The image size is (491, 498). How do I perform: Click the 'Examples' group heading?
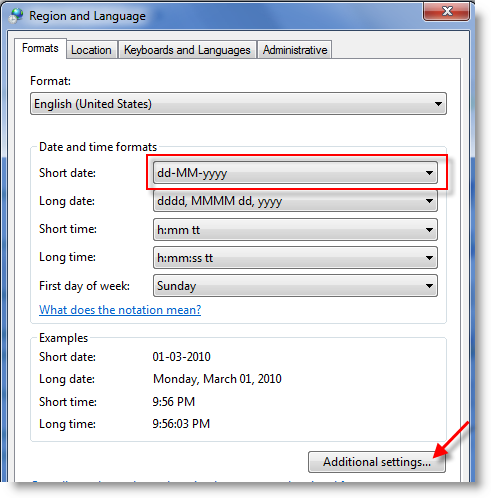pos(63,338)
